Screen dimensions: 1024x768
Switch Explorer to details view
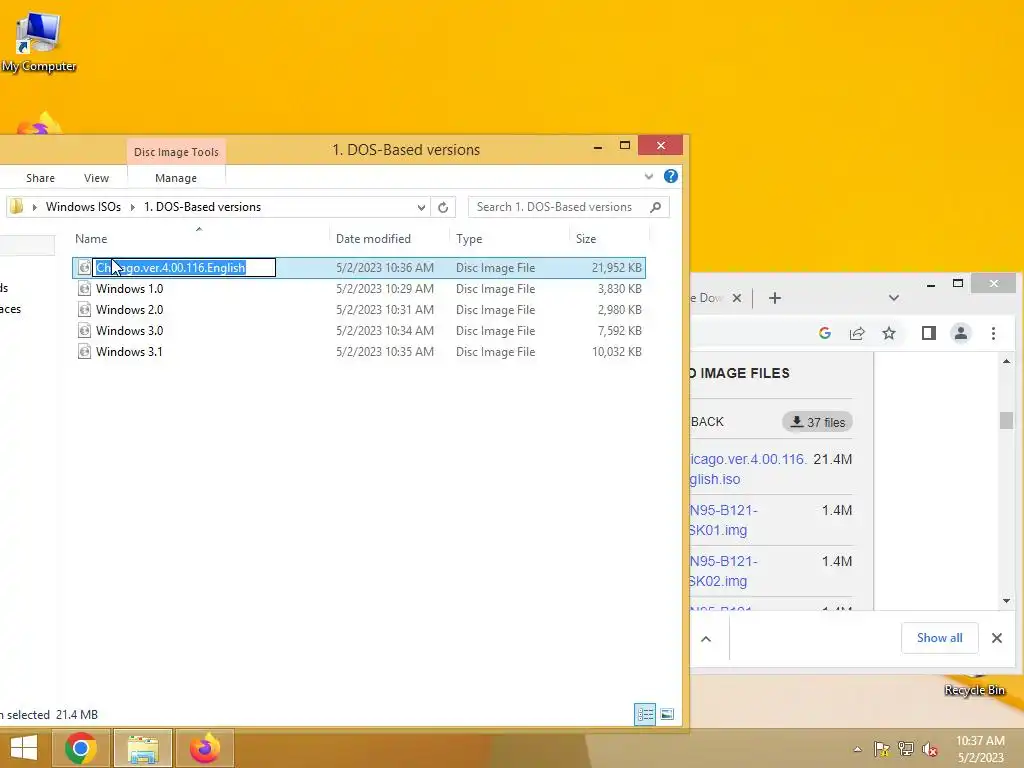tap(645, 714)
